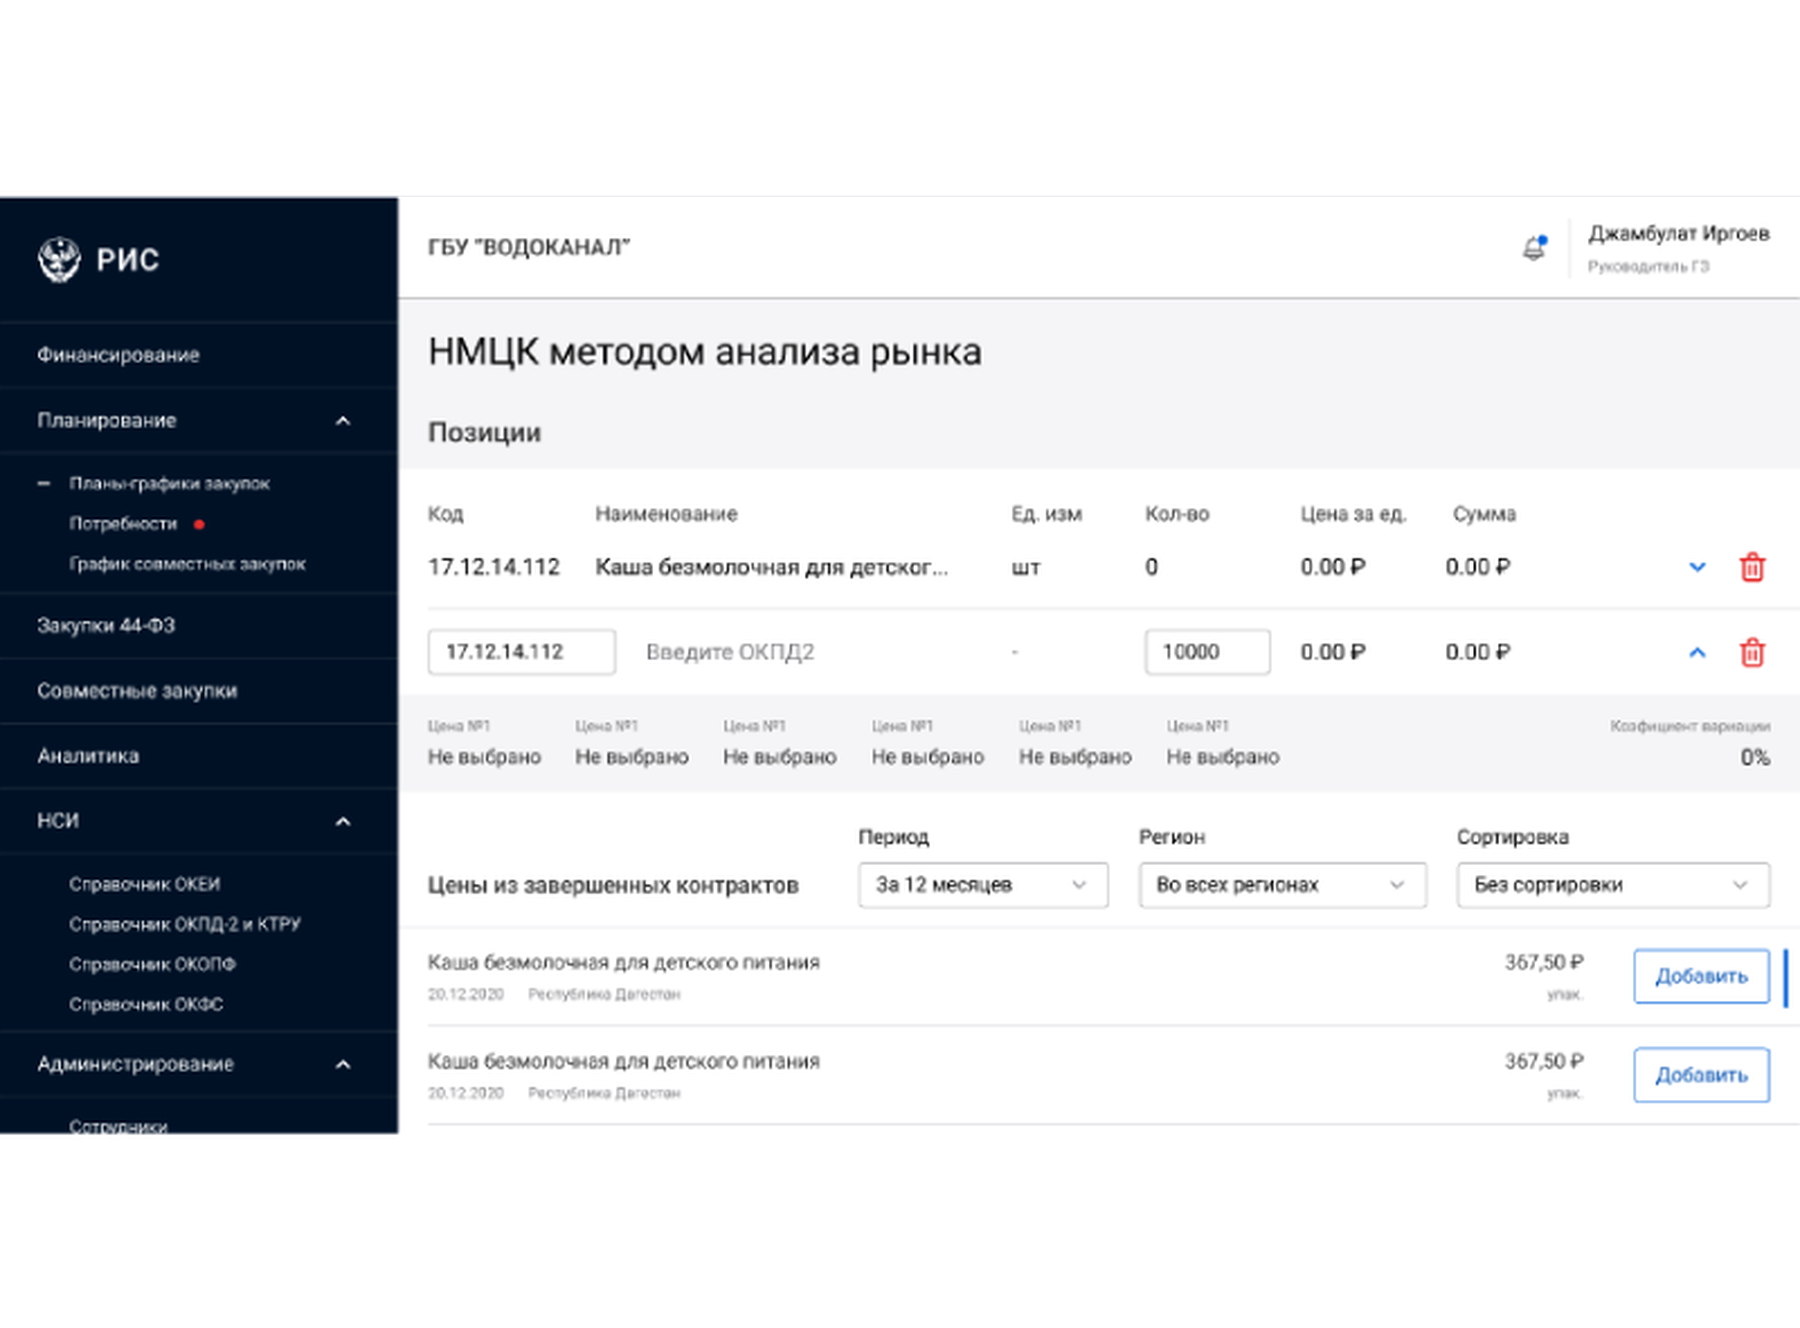The image size is (1800, 1328).
Task: Click the ГБУ "ВОДОКАНАЛ" organization name
Action: tap(529, 247)
